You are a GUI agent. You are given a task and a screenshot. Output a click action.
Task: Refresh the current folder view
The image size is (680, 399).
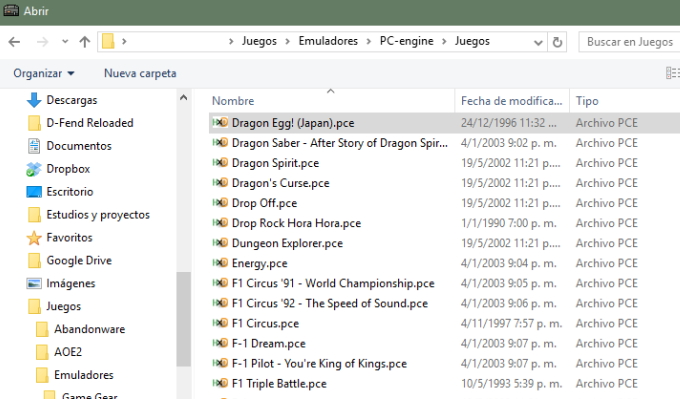(x=557, y=42)
